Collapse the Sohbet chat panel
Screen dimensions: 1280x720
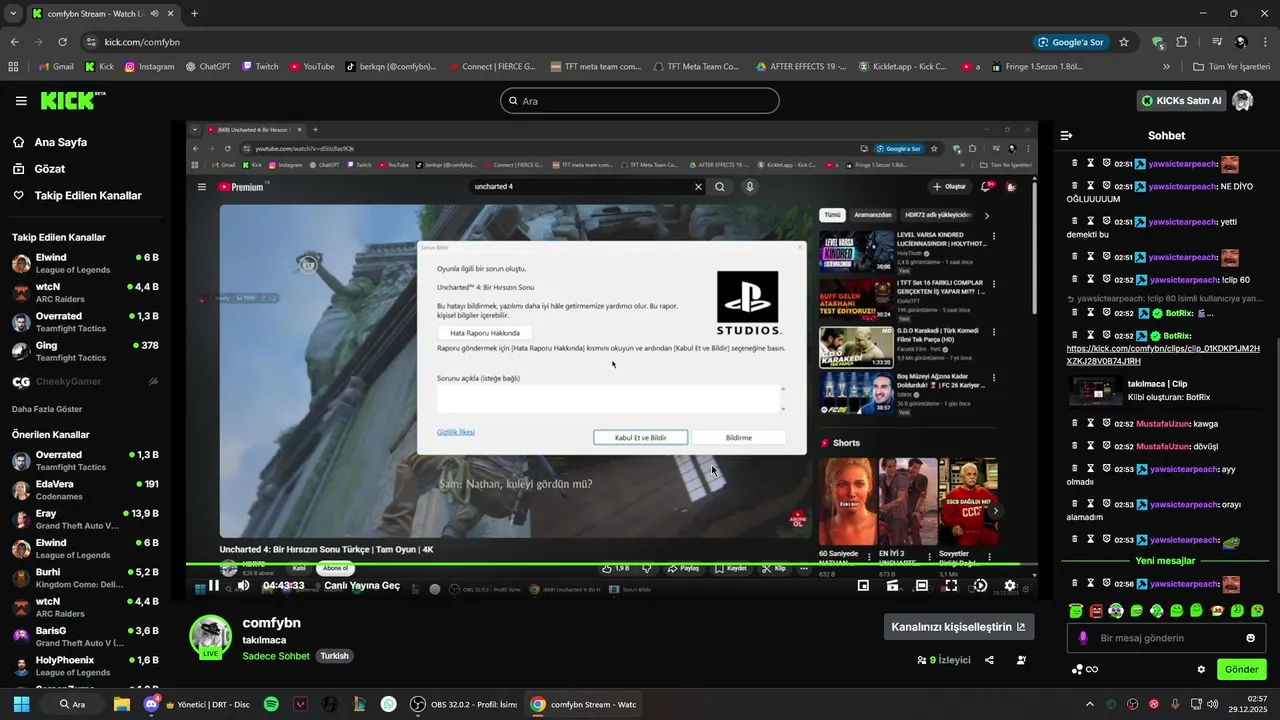tap(1066, 135)
